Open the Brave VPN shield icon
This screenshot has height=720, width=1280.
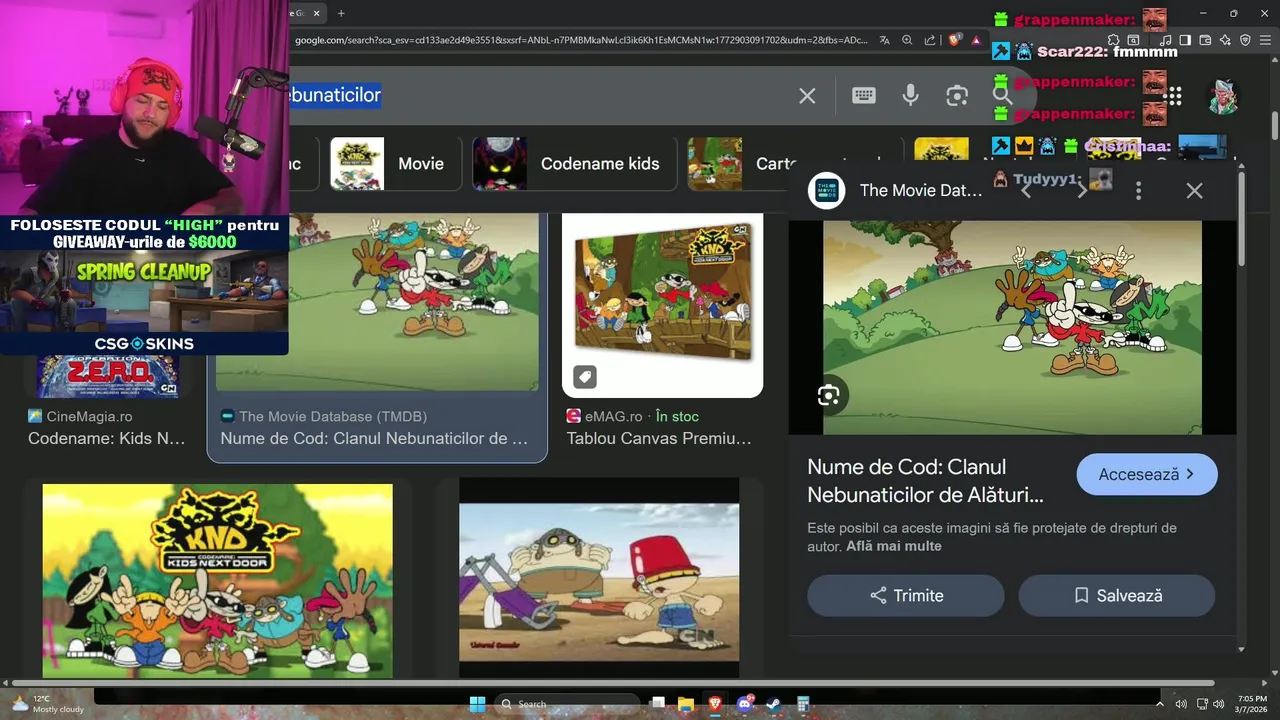1245,40
